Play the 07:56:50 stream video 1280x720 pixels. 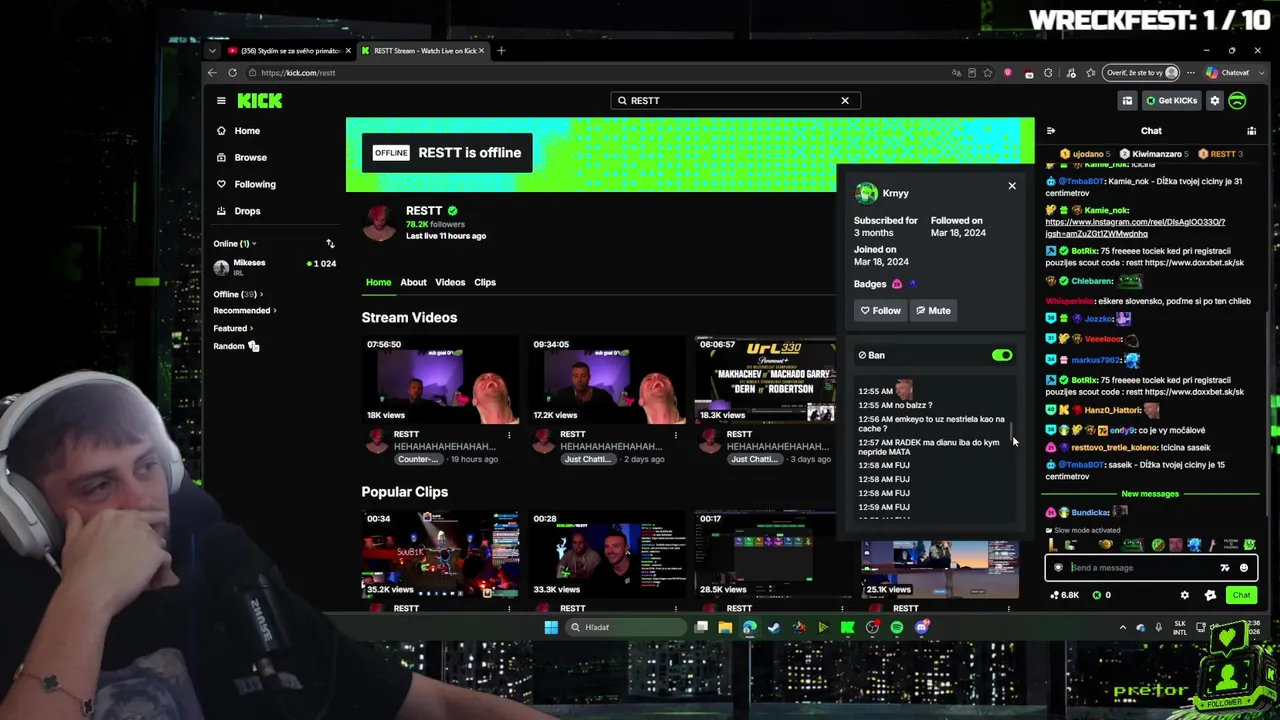tap(440, 380)
